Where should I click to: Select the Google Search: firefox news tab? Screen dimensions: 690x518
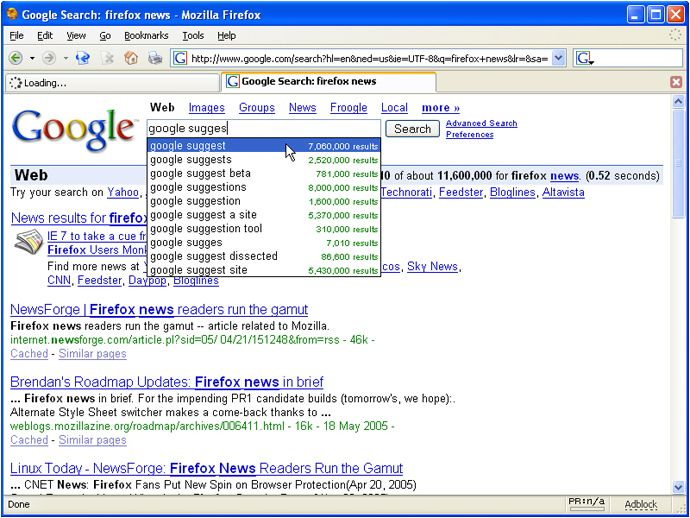point(328,81)
